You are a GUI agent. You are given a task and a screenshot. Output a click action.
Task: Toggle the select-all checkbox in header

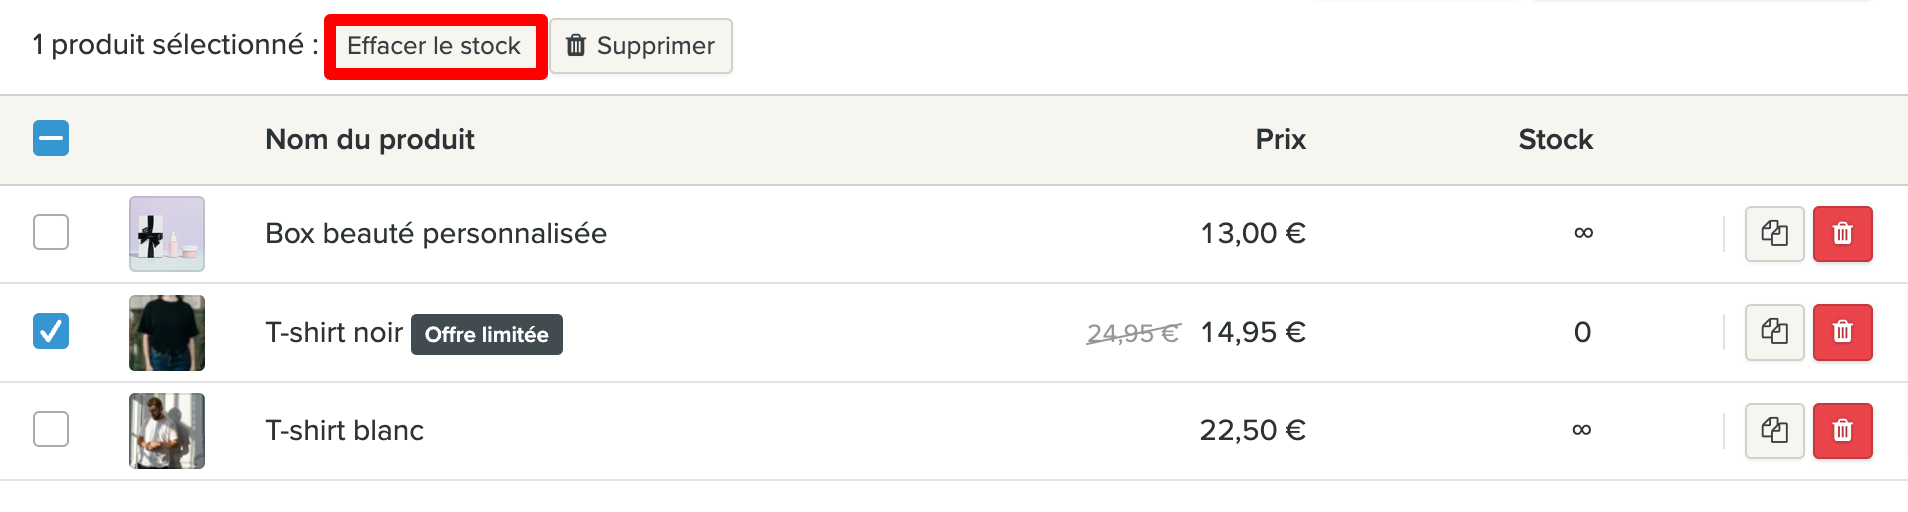[x=51, y=138]
